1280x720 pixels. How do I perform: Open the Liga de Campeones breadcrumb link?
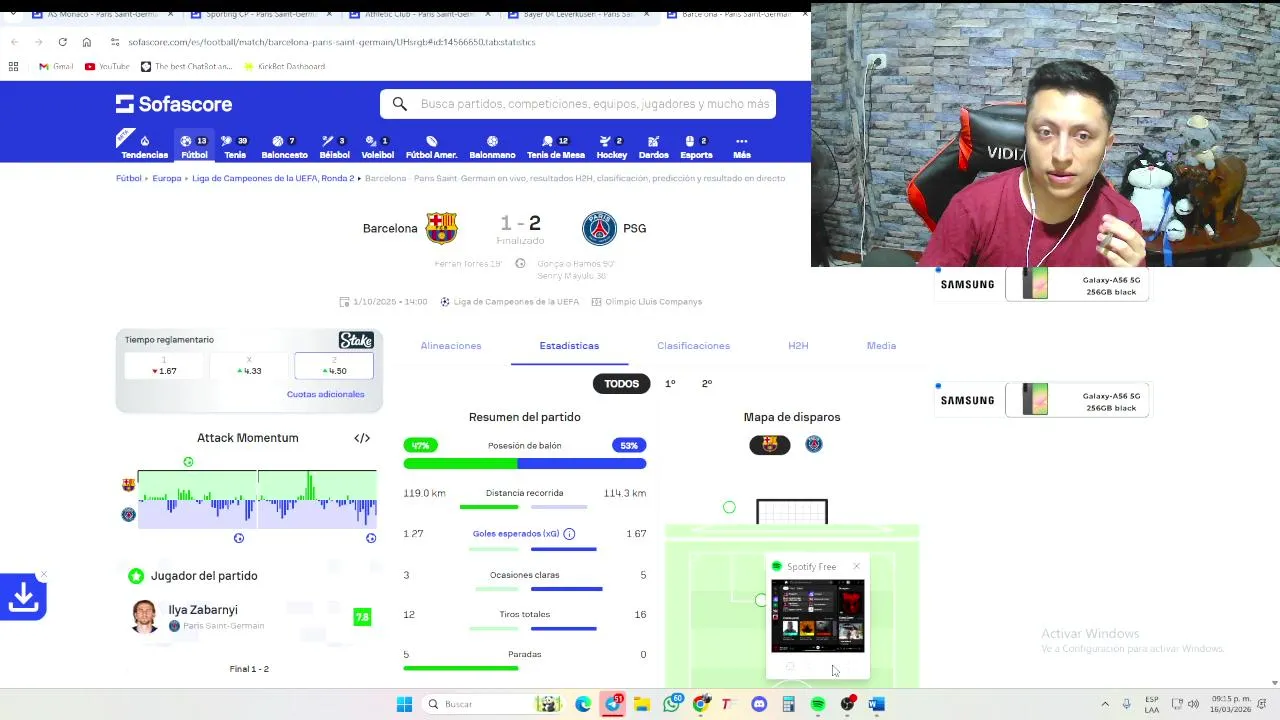tap(273, 178)
